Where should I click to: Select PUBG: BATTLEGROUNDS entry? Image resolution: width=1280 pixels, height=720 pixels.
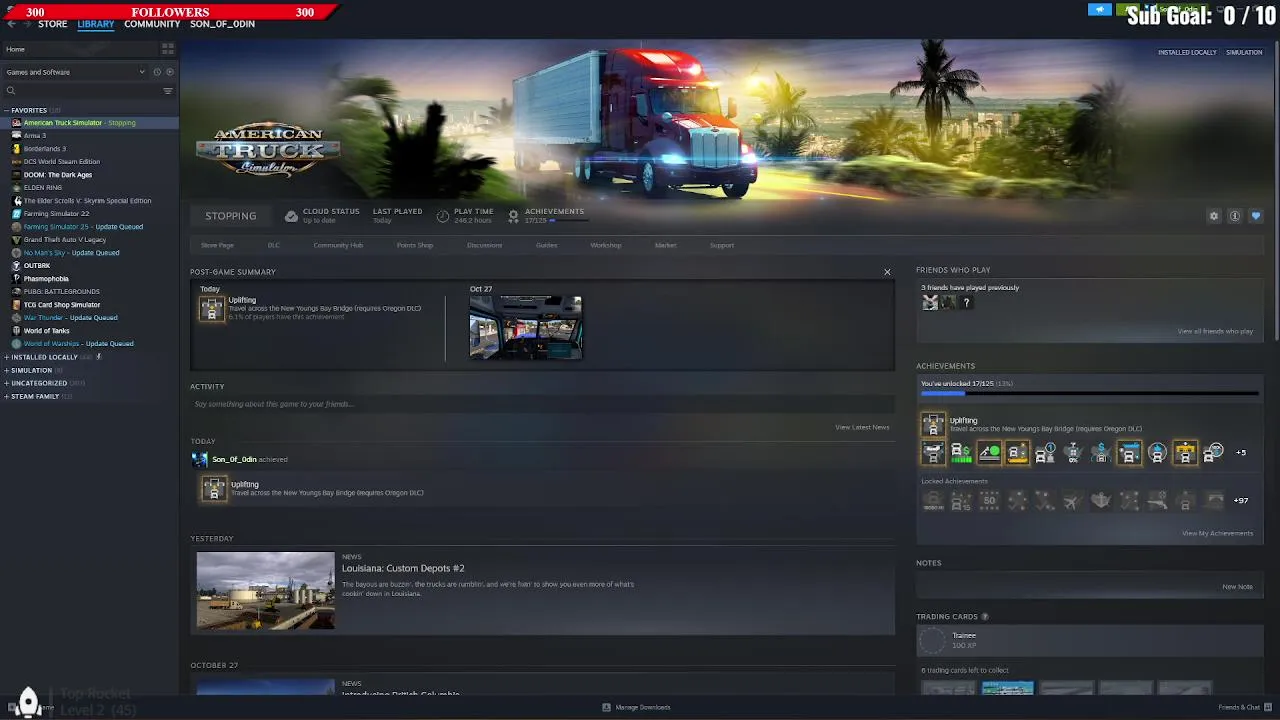tap(61, 292)
